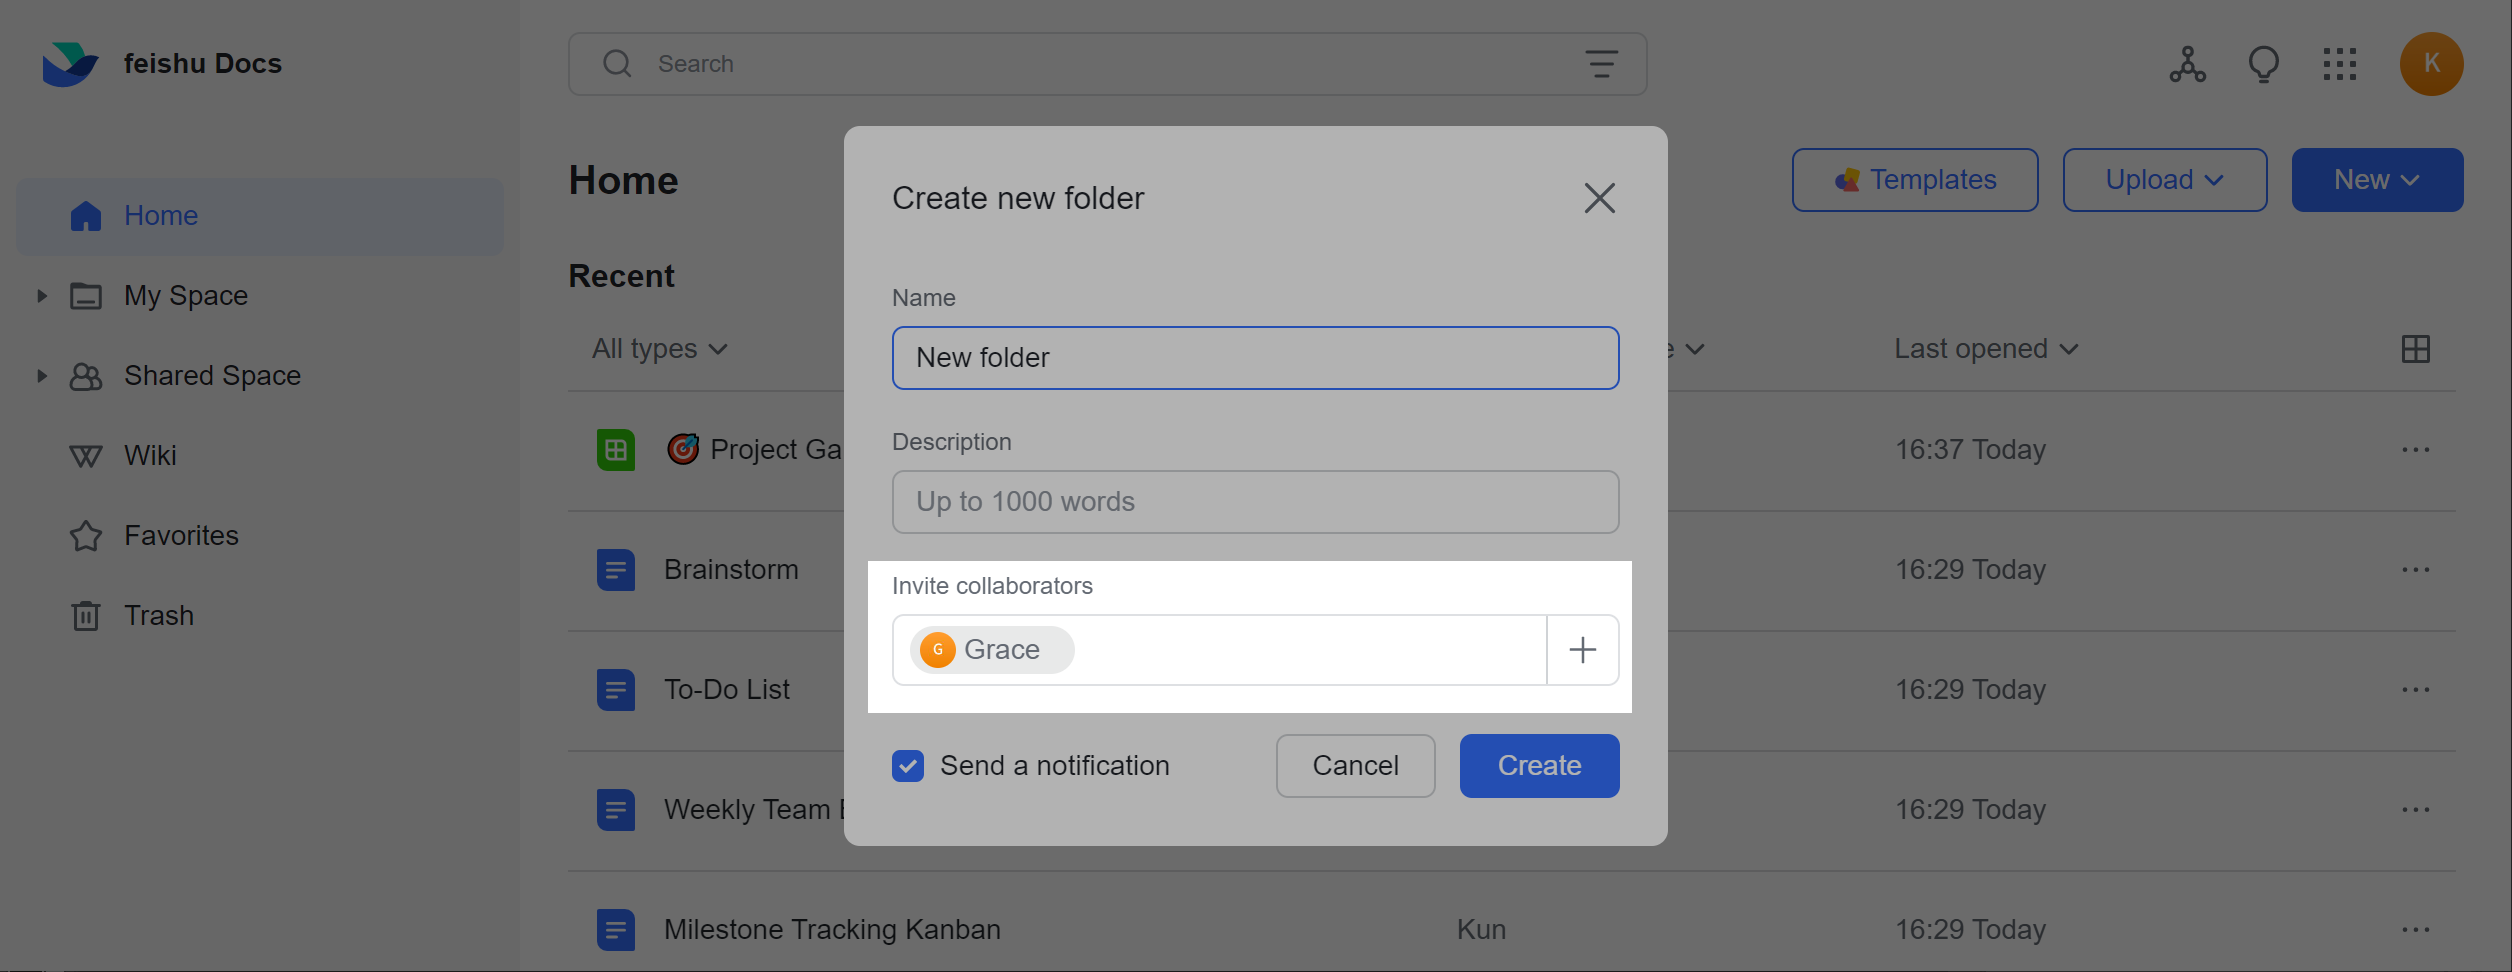Select Home in the sidebar
Image resolution: width=2512 pixels, height=972 pixels.
[160, 216]
